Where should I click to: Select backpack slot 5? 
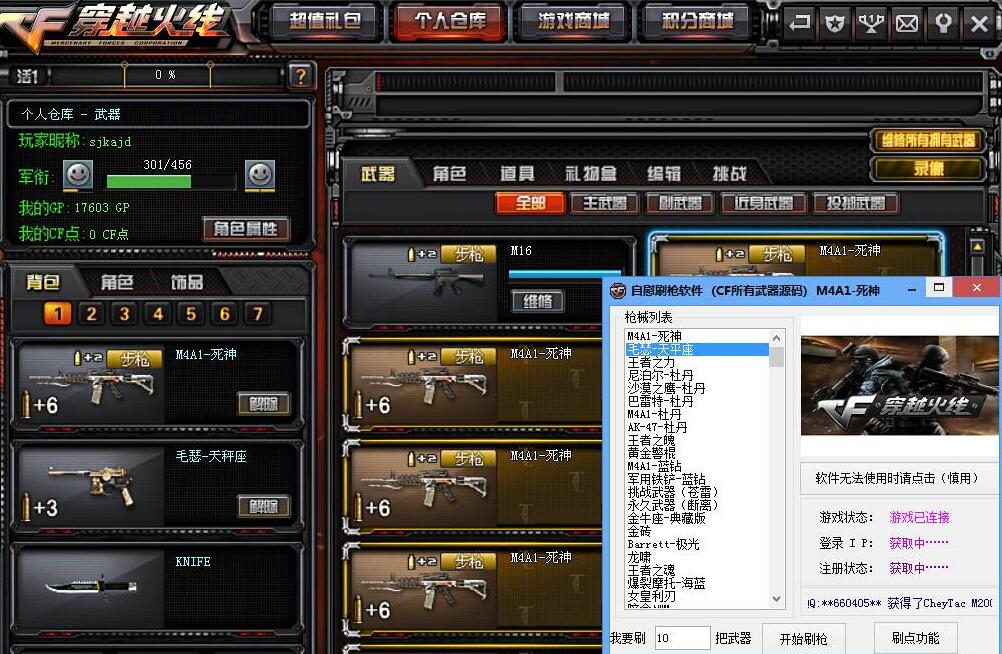[x=191, y=313]
